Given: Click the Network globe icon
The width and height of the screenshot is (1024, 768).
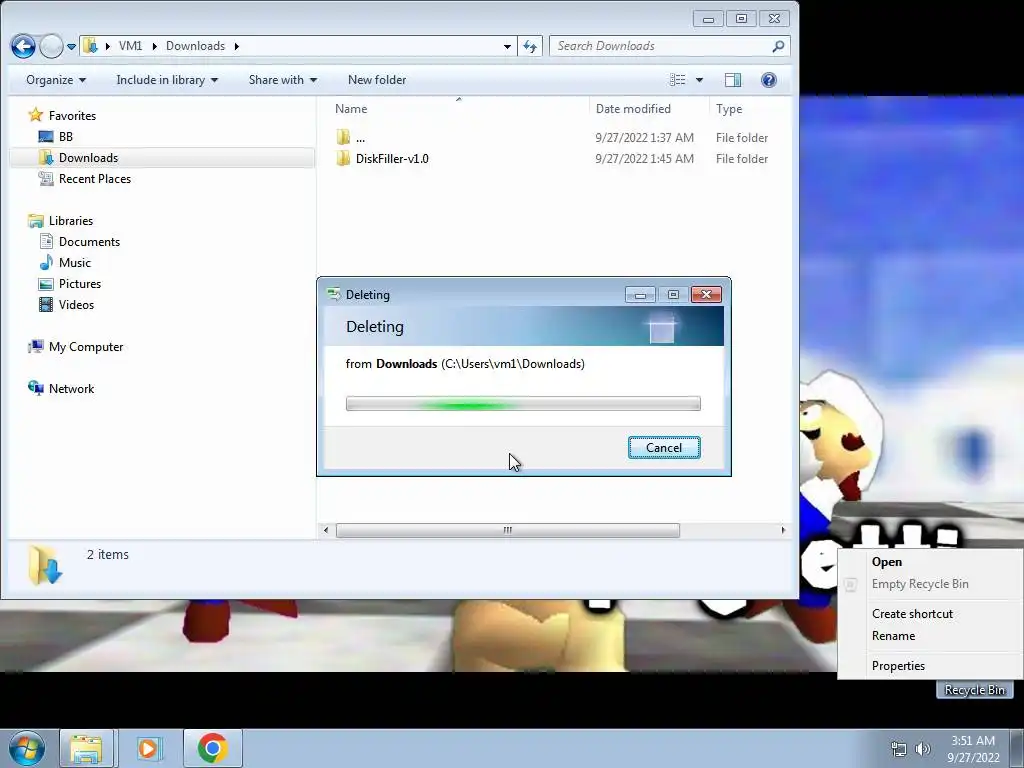Looking at the screenshot, I should 36,388.
